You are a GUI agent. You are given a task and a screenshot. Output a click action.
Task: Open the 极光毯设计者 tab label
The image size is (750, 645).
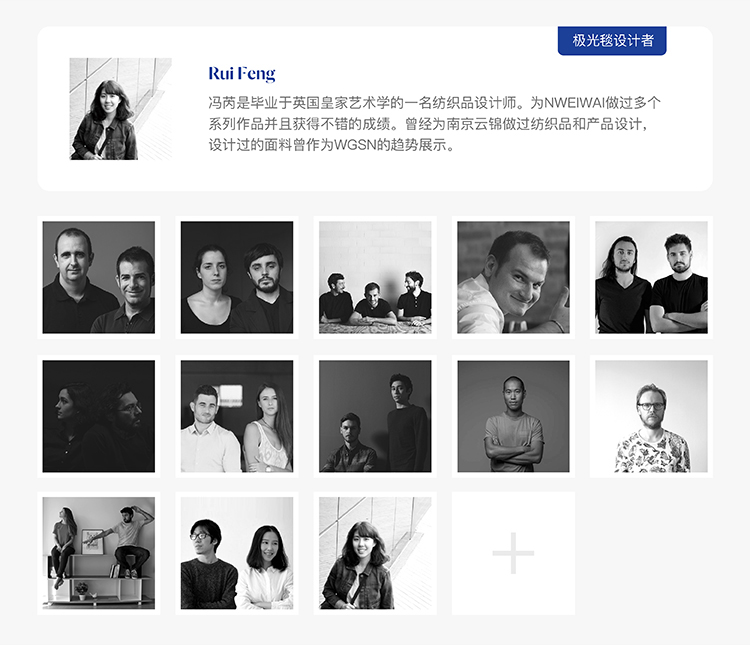click(612, 40)
